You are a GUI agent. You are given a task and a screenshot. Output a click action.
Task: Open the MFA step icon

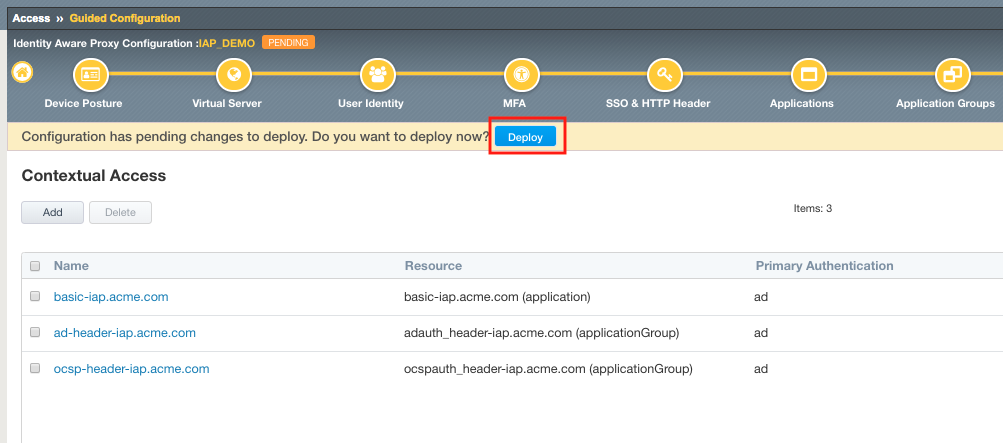522,75
